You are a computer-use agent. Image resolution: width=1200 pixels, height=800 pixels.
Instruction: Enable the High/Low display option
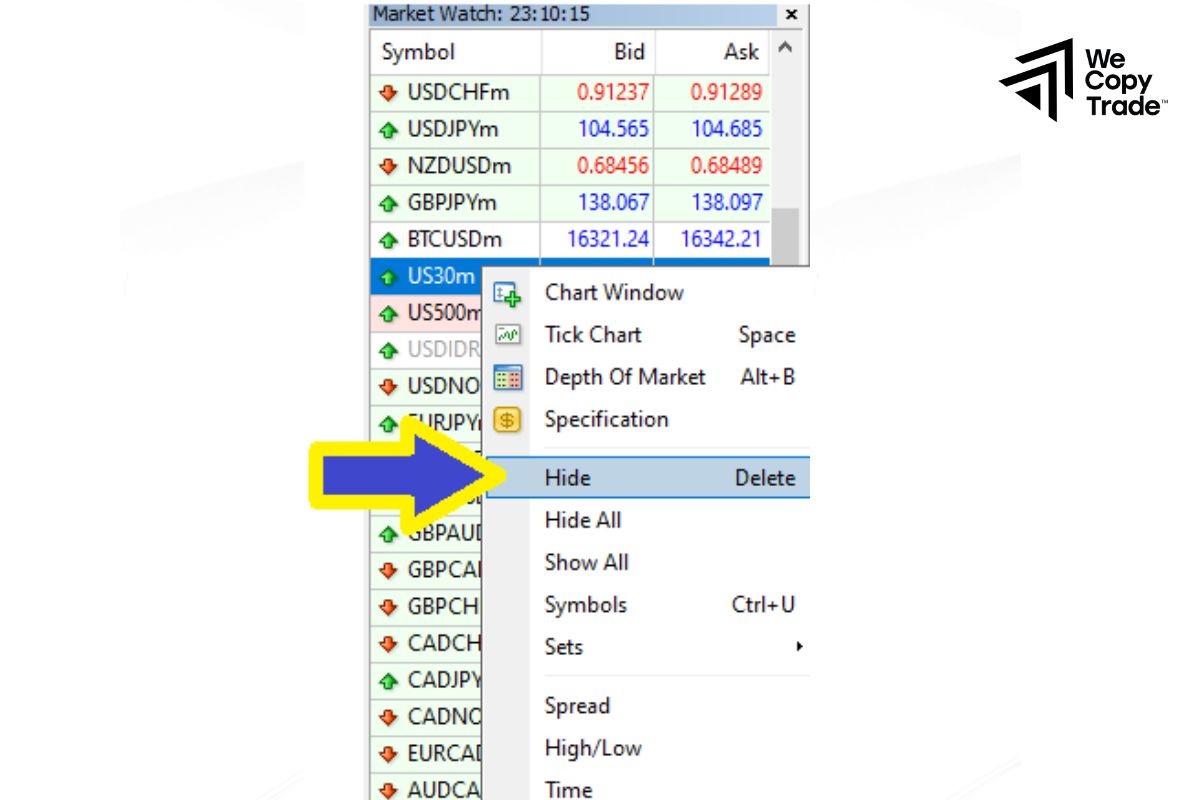click(x=593, y=748)
